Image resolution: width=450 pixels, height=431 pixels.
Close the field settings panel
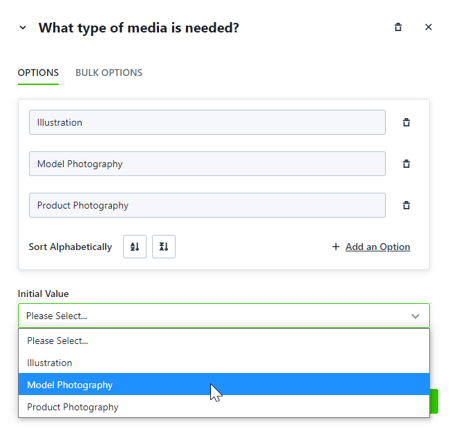[428, 27]
